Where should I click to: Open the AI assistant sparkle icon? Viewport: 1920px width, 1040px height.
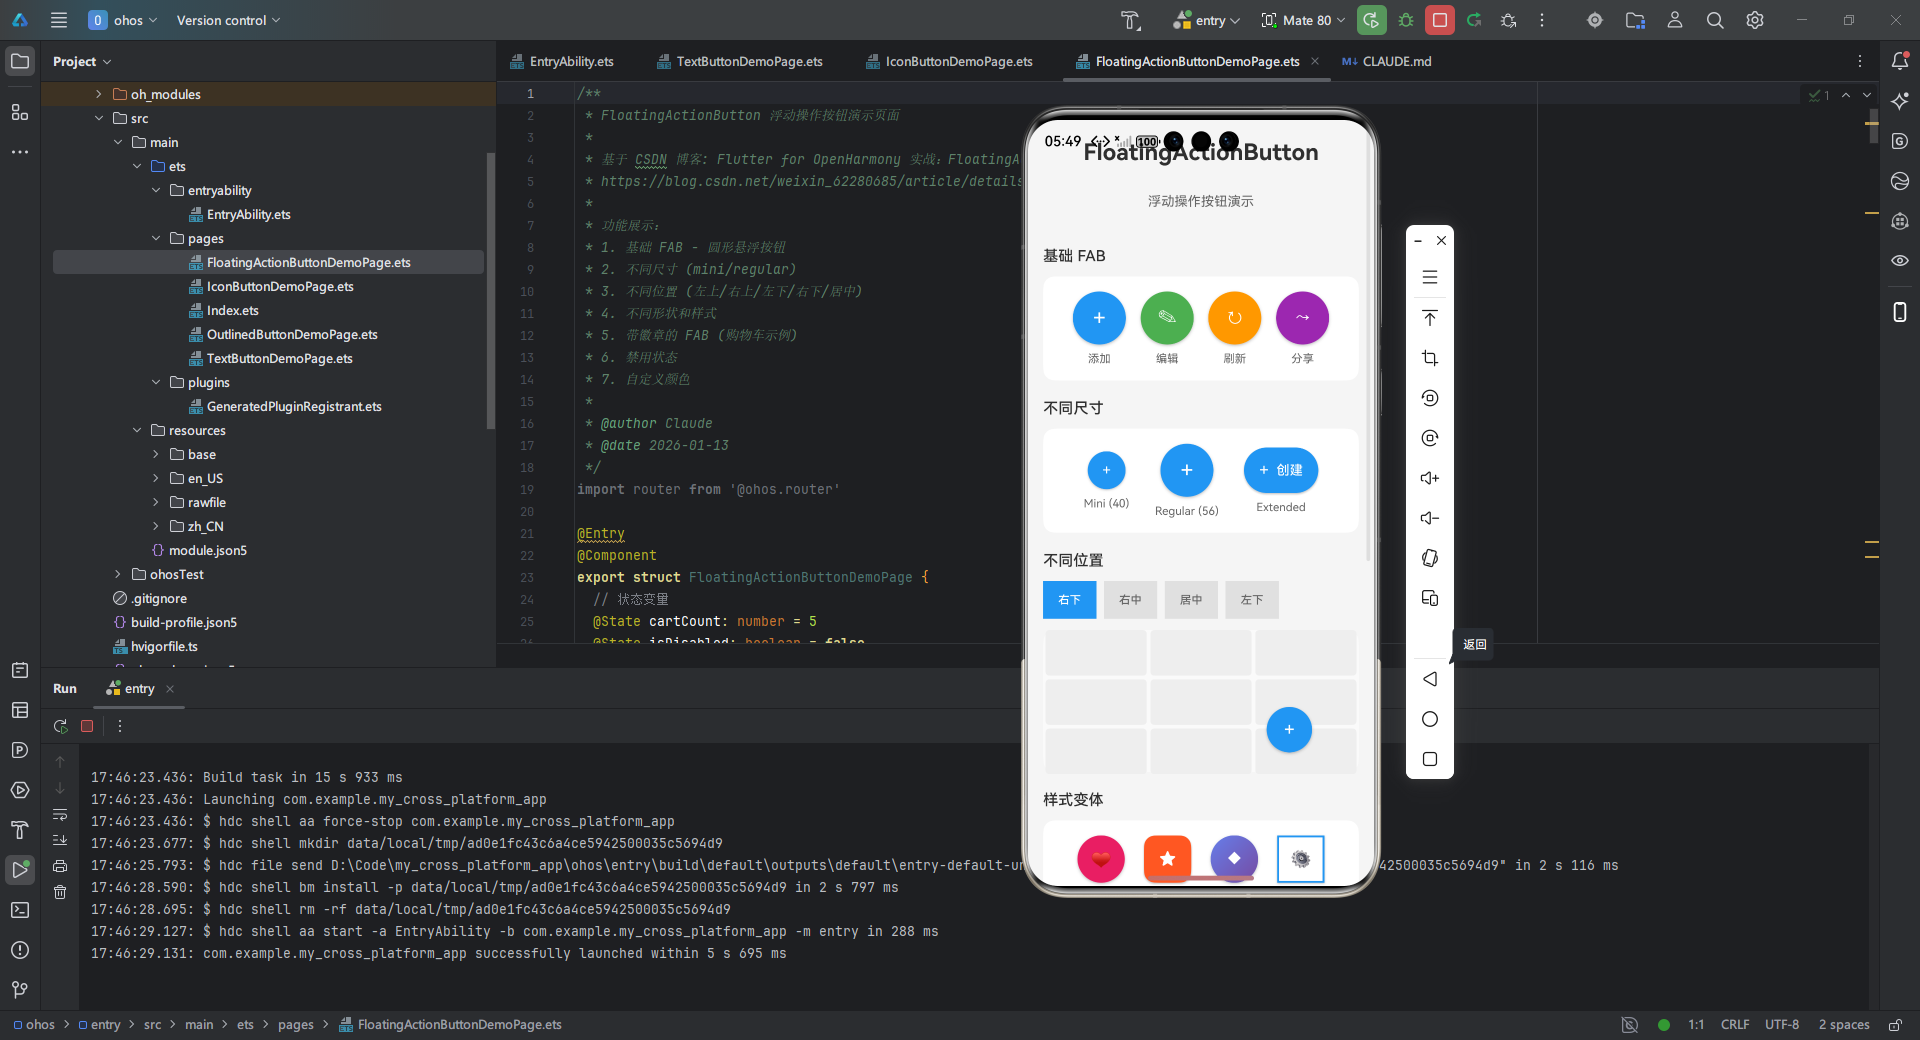[1900, 101]
